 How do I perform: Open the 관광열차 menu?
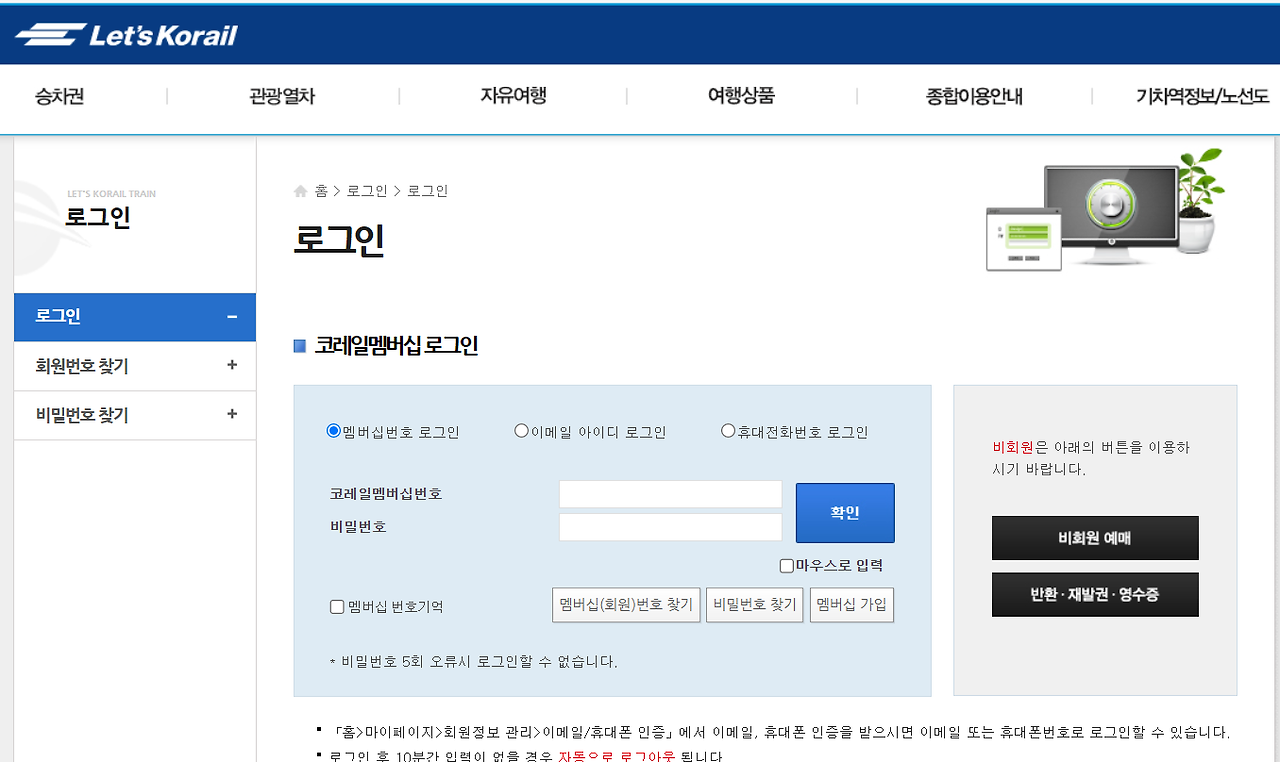point(282,95)
